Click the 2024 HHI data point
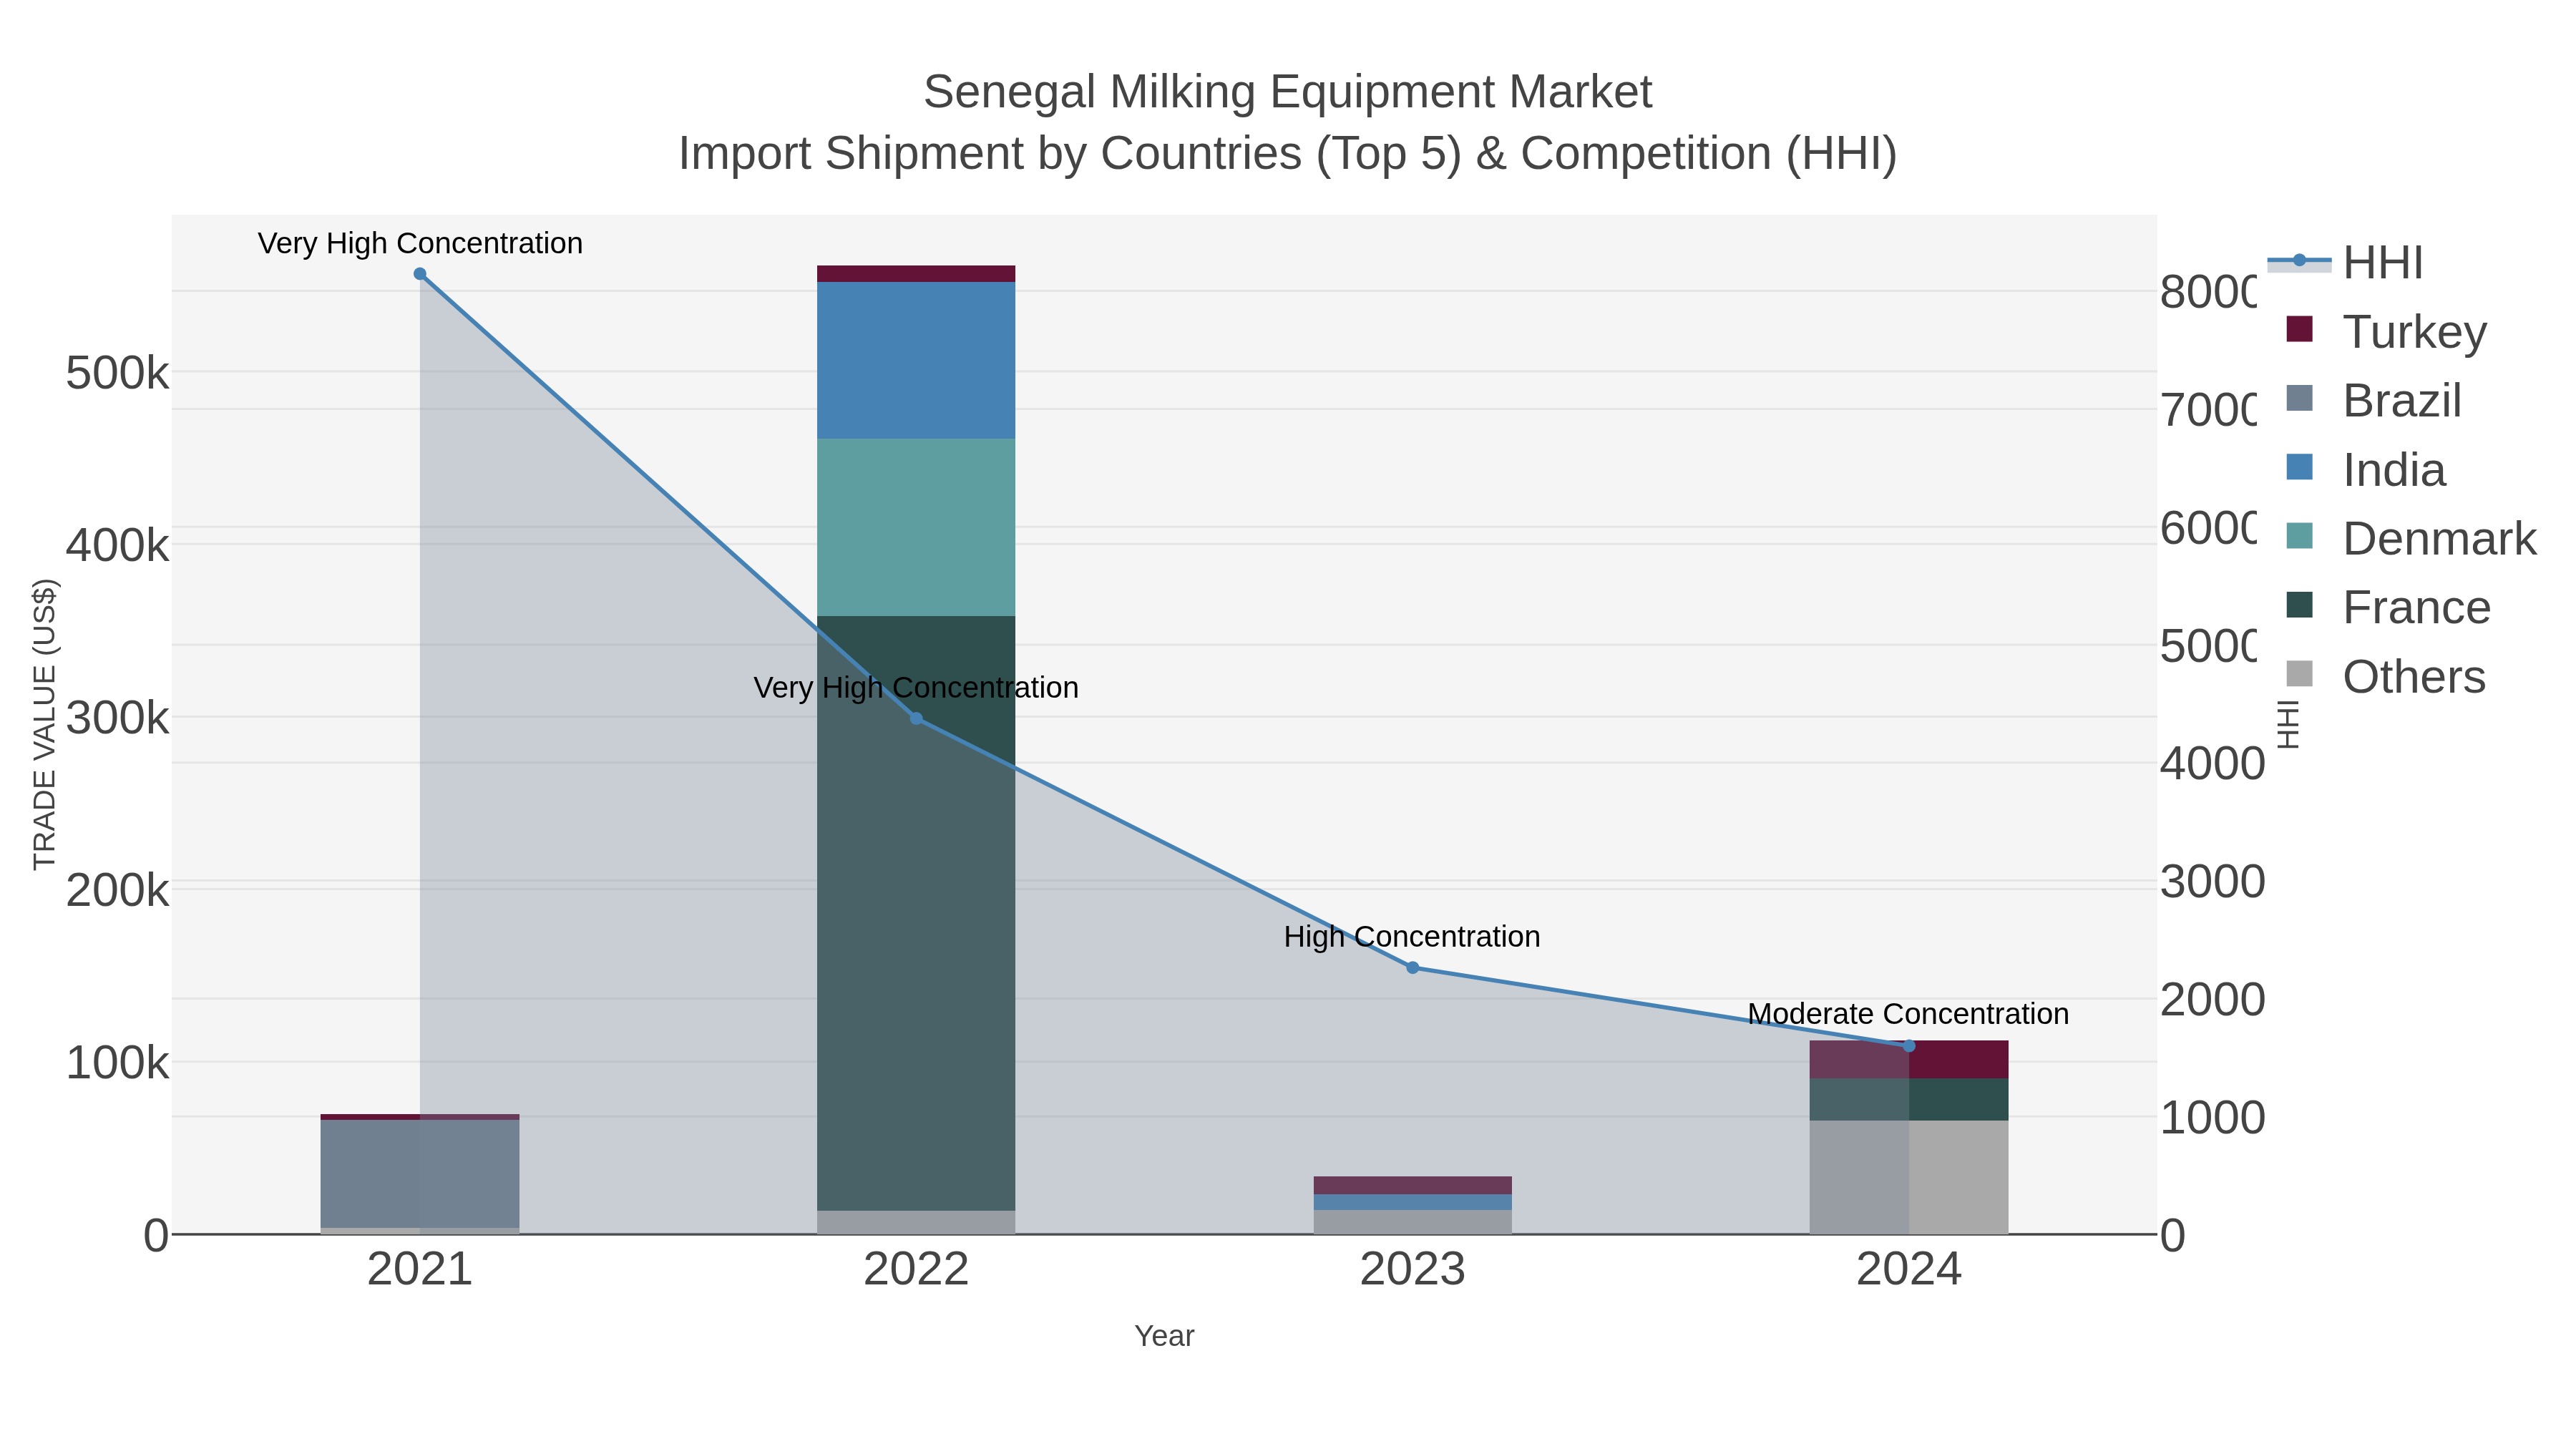The height and width of the screenshot is (1449, 2576). point(1909,1046)
